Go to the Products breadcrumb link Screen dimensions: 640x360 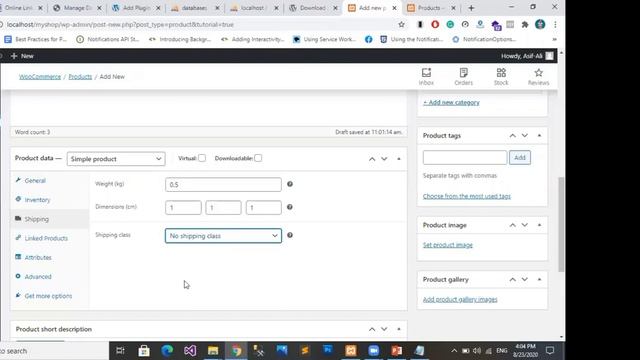(80, 77)
